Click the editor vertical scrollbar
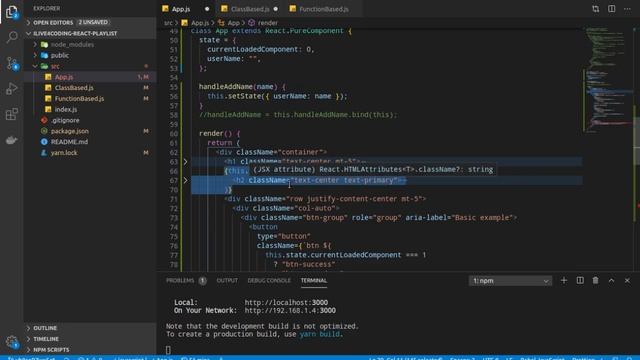Screen dimensions: 640x360 tap(637, 149)
